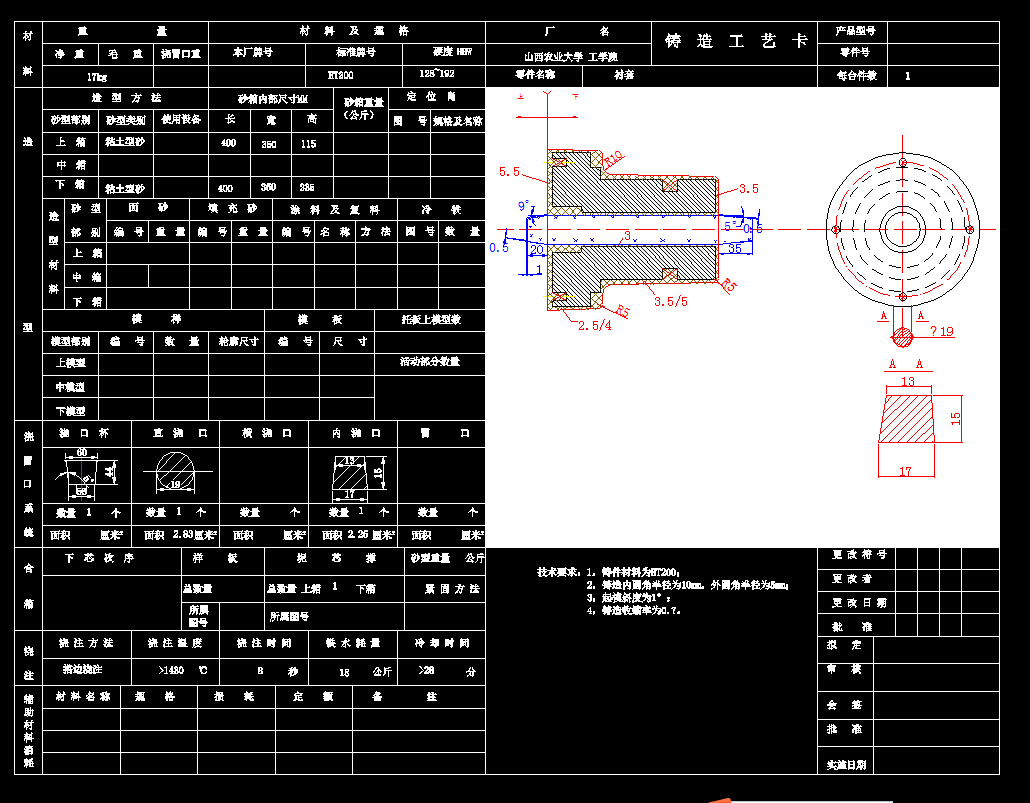Click the center of the circular flange view
This screenshot has height=803, width=1030.
(903, 229)
